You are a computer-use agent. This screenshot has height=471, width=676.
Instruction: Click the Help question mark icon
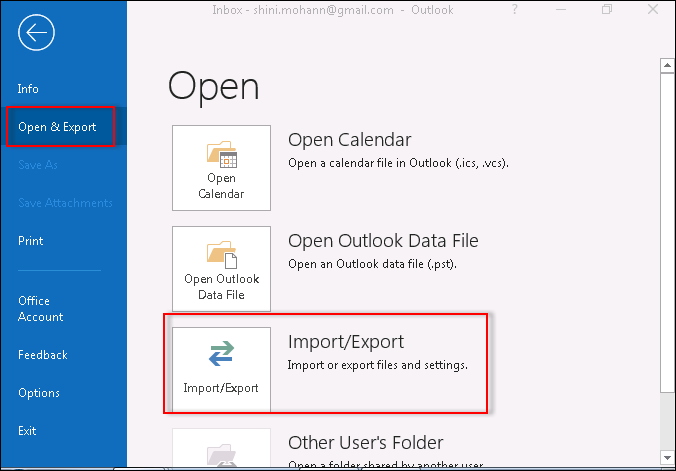pos(514,9)
